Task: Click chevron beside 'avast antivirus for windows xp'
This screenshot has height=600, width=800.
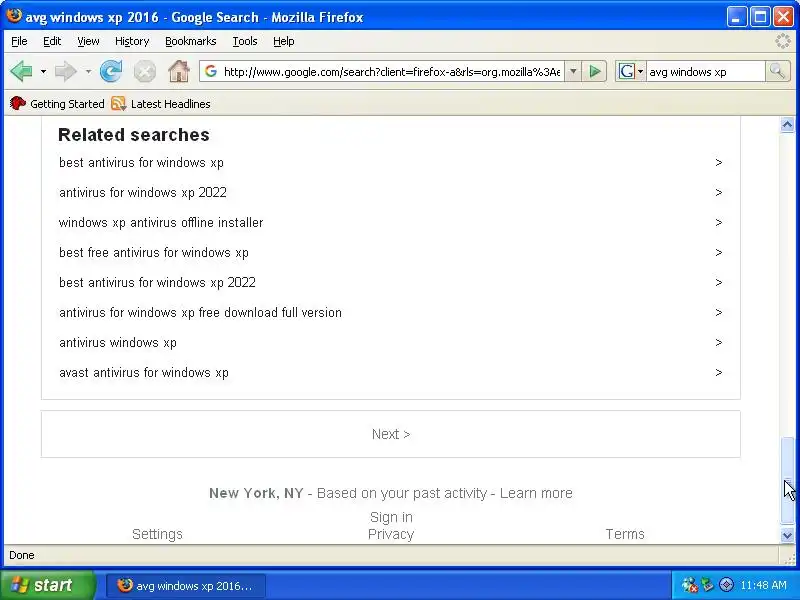Action: pos(718,372)
